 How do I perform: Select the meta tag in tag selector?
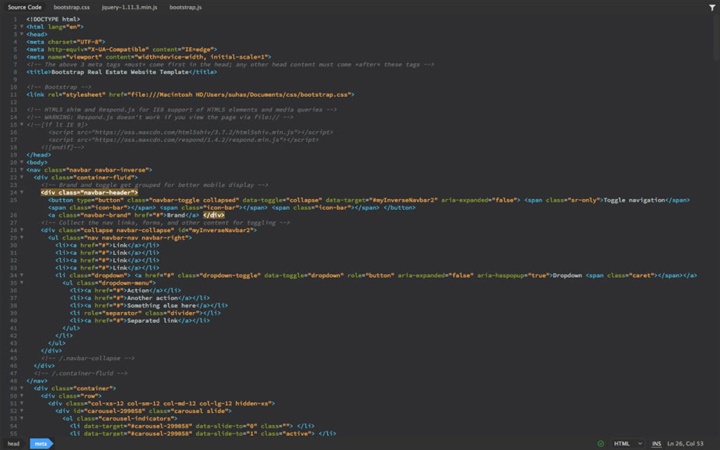pos(41,444)
